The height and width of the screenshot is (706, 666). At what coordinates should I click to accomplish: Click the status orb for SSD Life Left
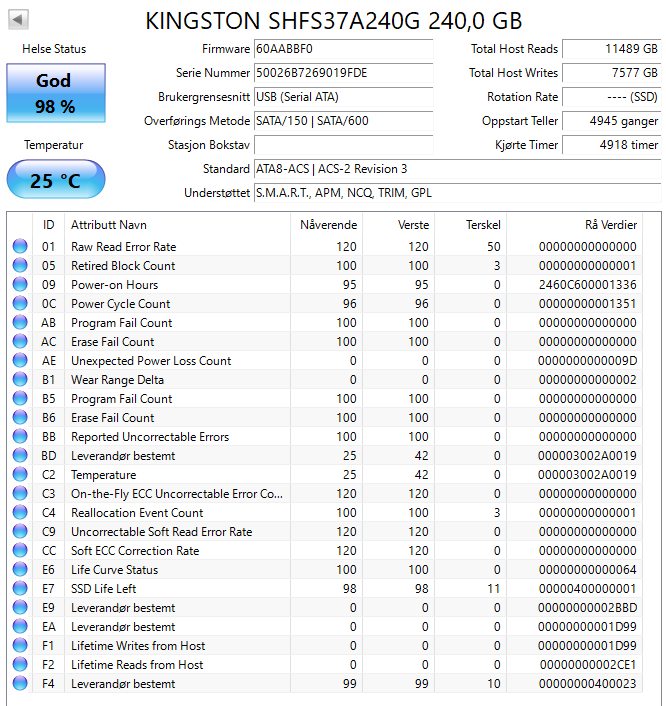(20, 588)
